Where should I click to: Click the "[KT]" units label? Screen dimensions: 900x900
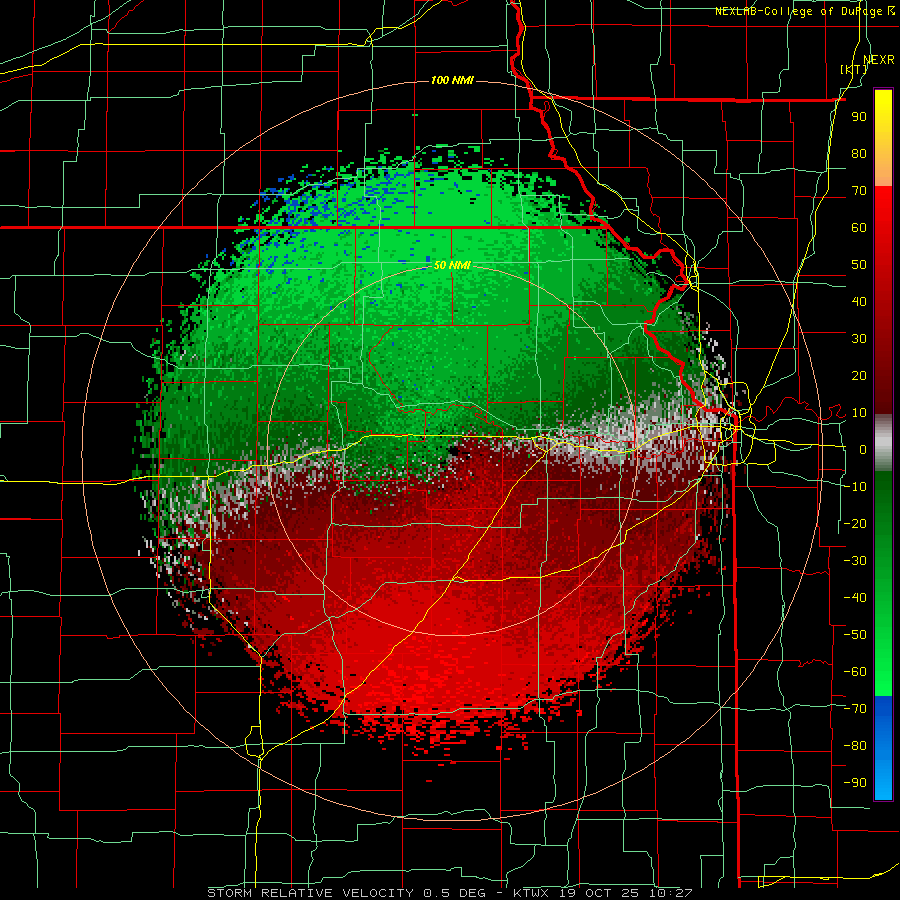point(854,69)
